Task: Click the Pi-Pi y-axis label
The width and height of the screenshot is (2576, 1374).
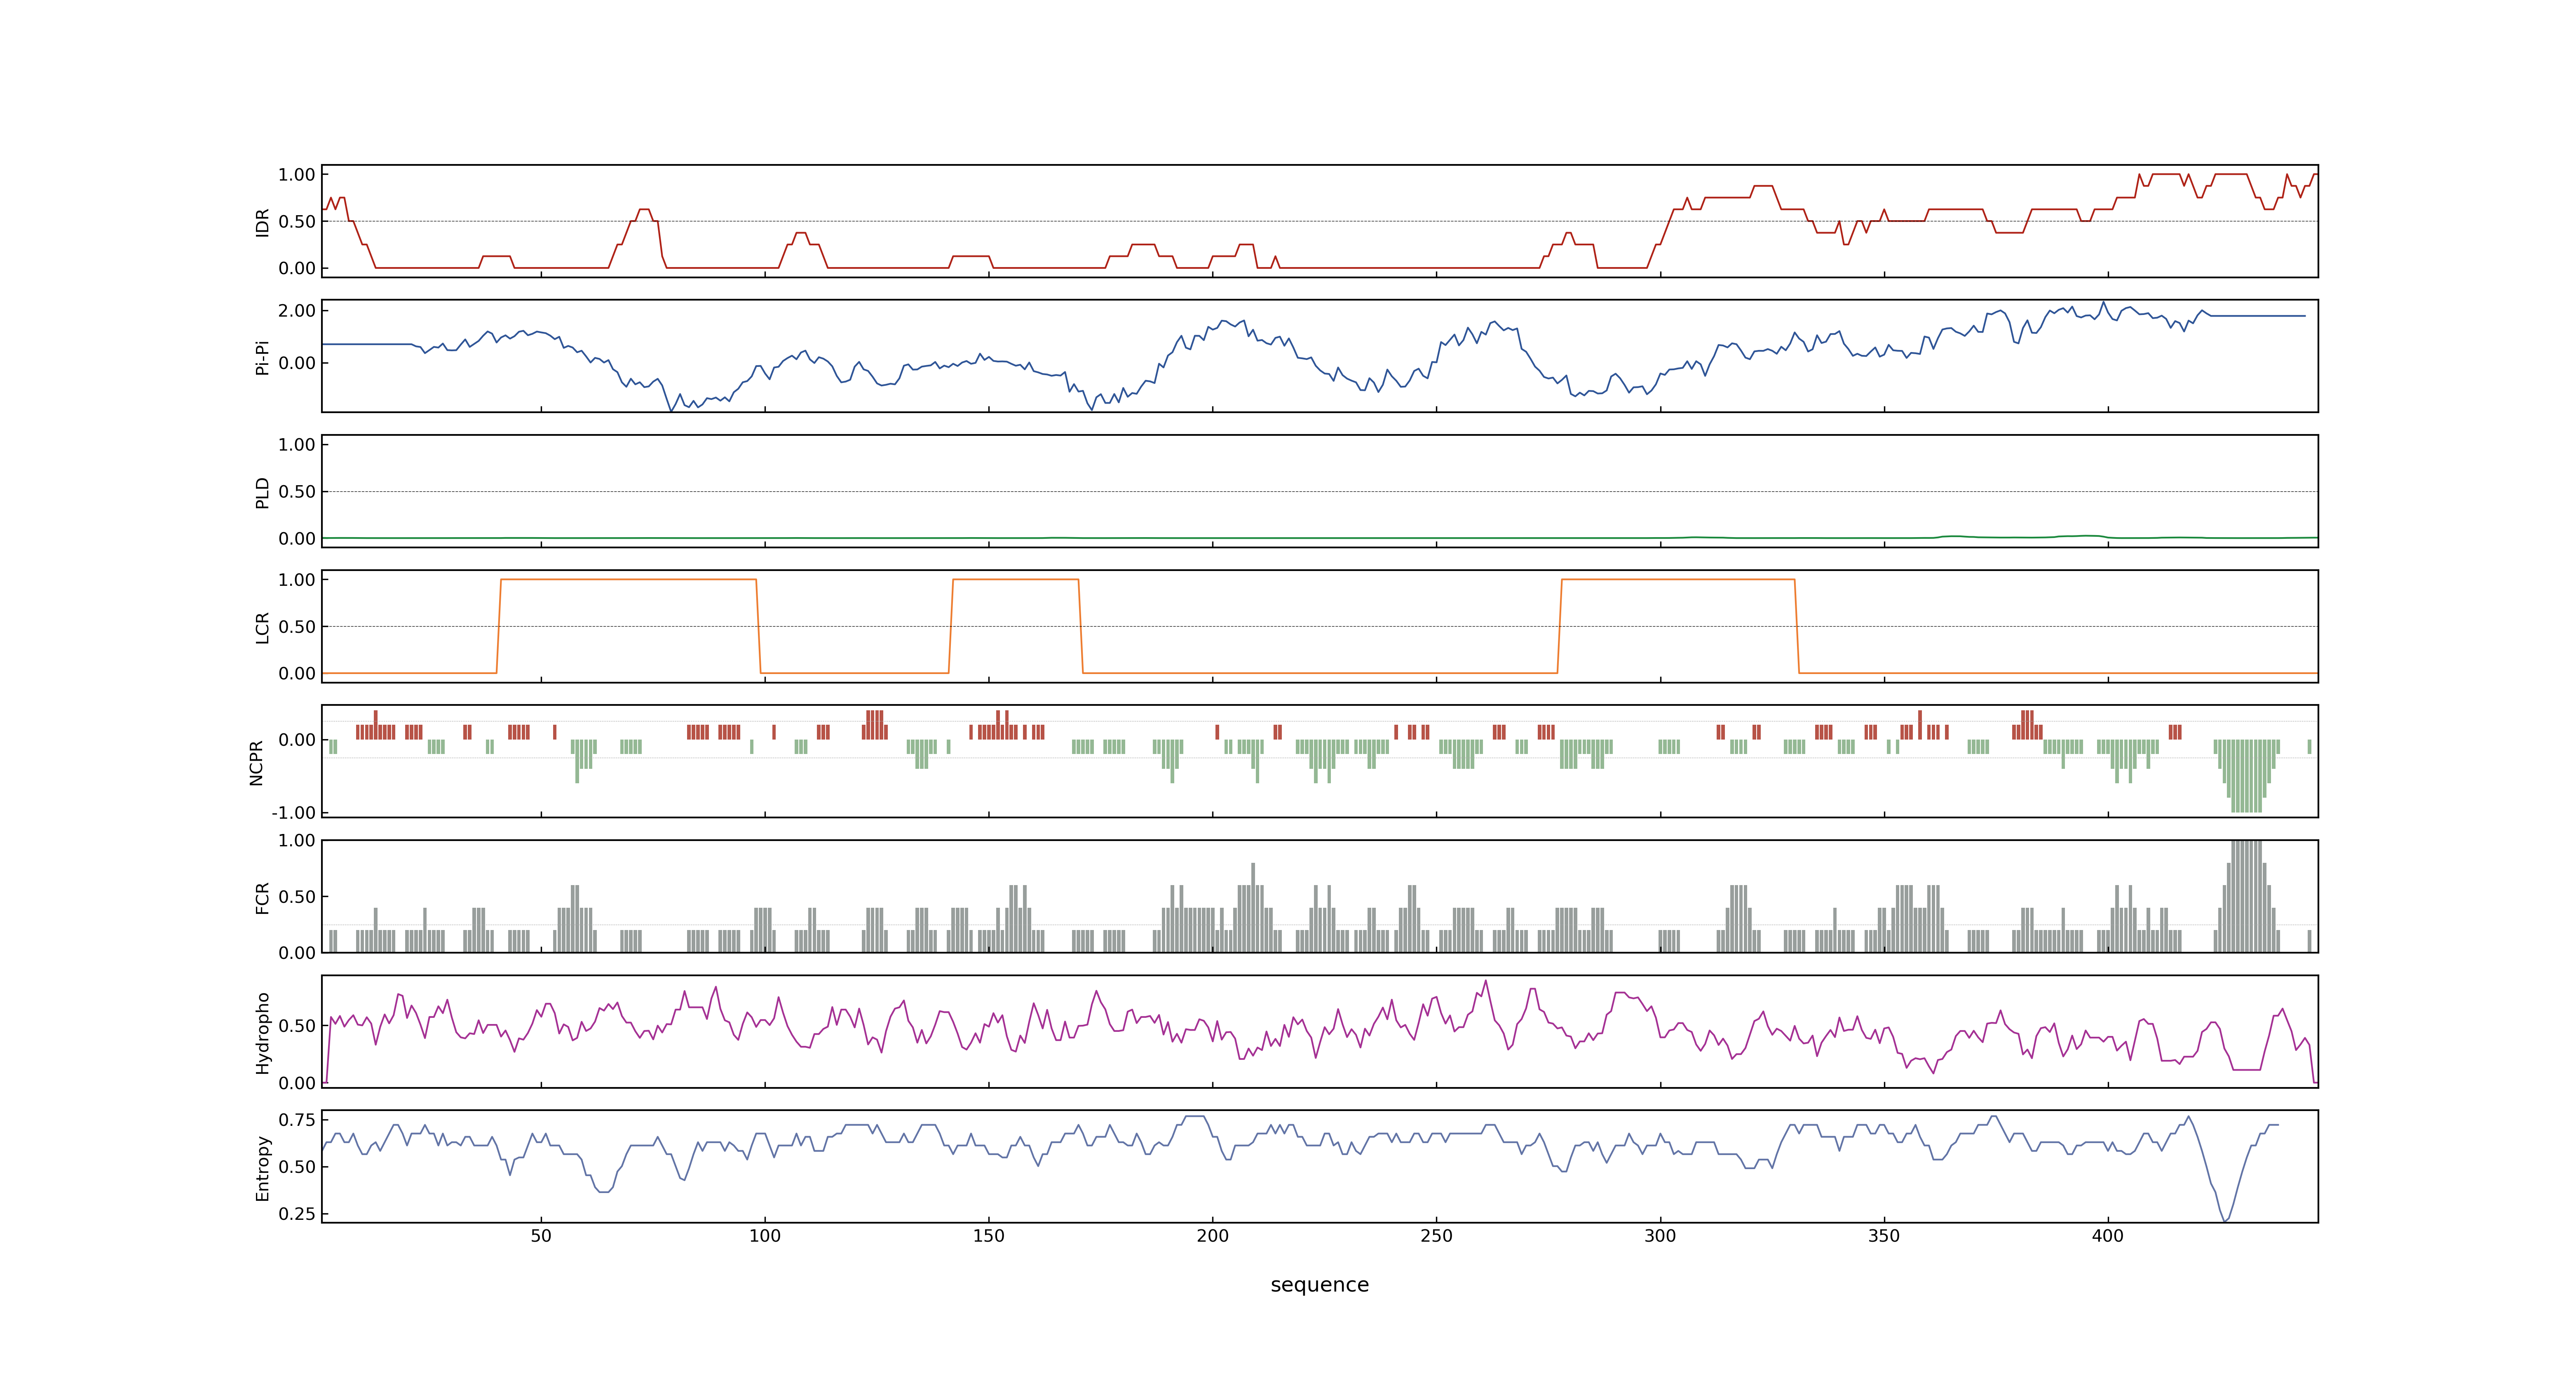Action: click(x=263, y=357)
